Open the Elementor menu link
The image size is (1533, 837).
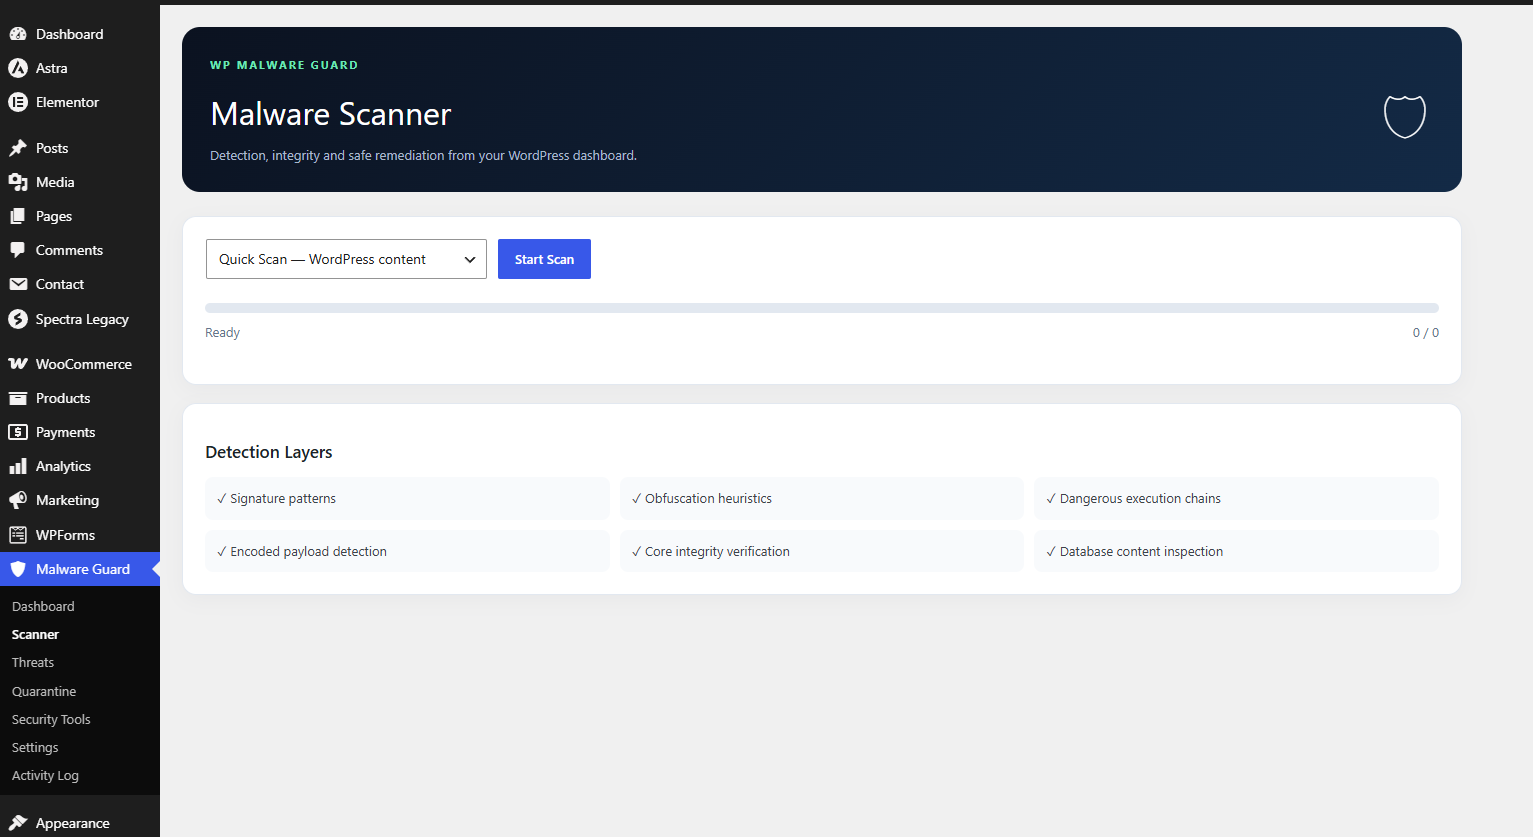point(80,102)
